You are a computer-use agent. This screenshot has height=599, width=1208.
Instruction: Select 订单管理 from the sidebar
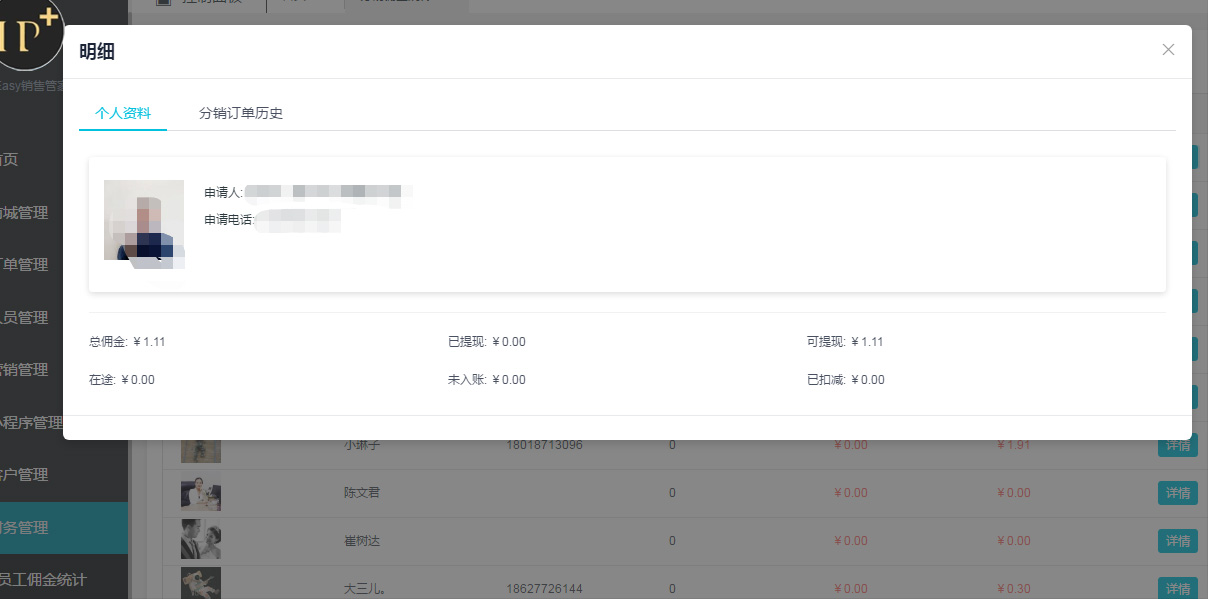coord(26,265)
